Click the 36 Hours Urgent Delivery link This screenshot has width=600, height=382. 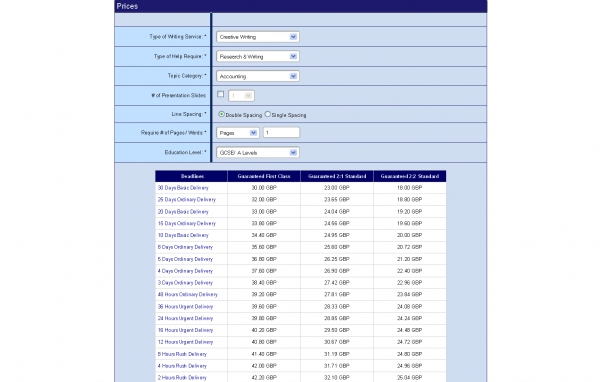pos(185,307)
